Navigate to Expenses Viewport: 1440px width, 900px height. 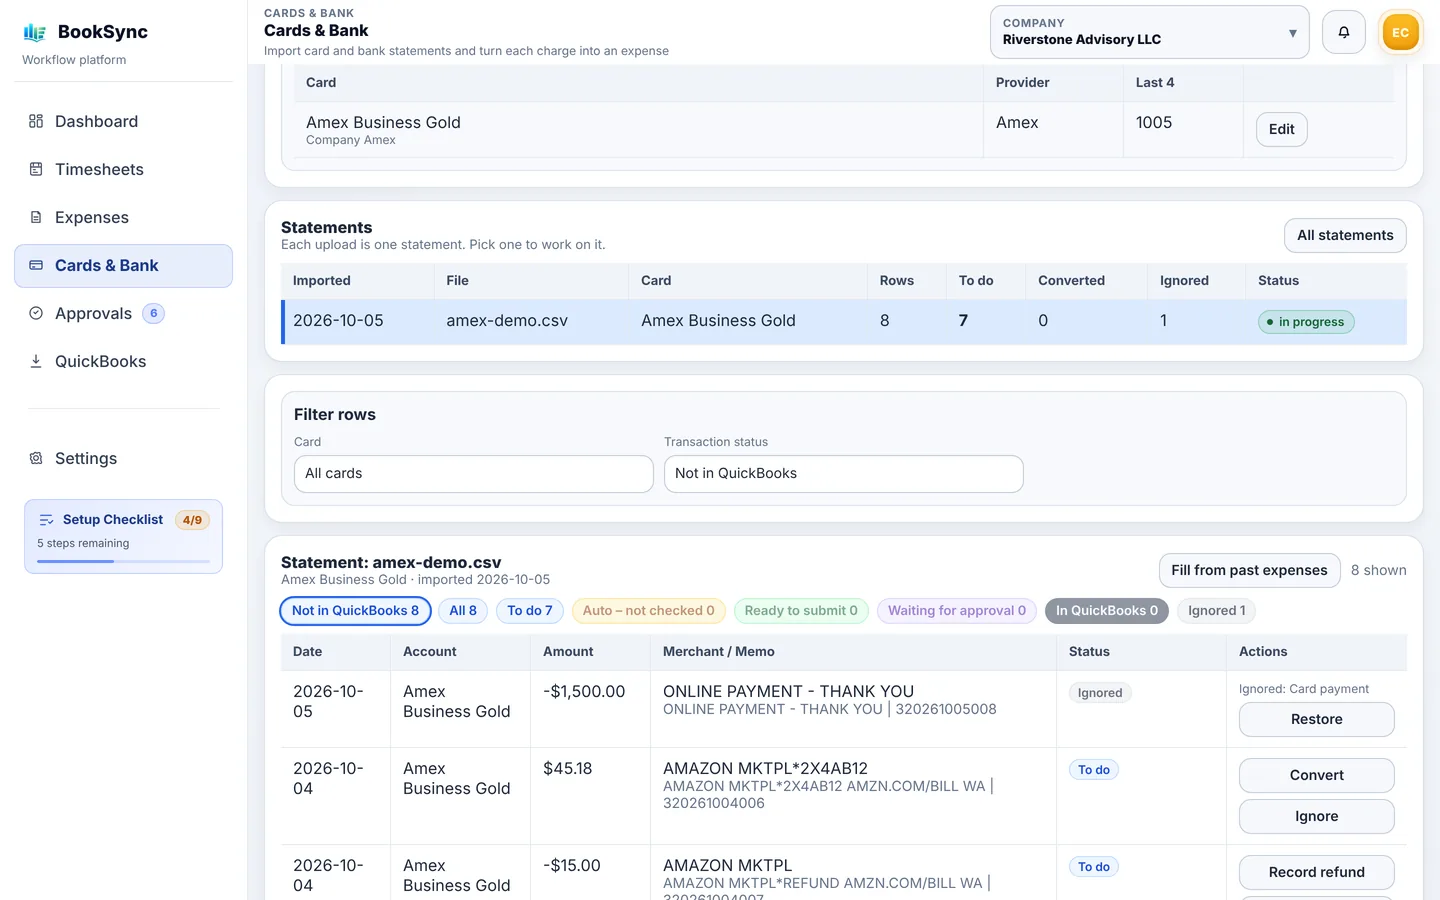click(x=123, y=217)
